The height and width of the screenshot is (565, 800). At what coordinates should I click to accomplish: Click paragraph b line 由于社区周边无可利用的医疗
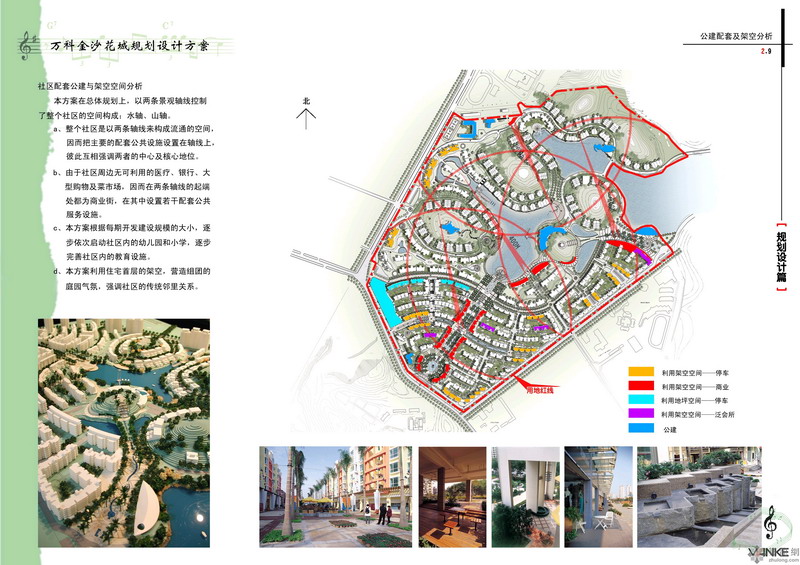pos(132,173)
